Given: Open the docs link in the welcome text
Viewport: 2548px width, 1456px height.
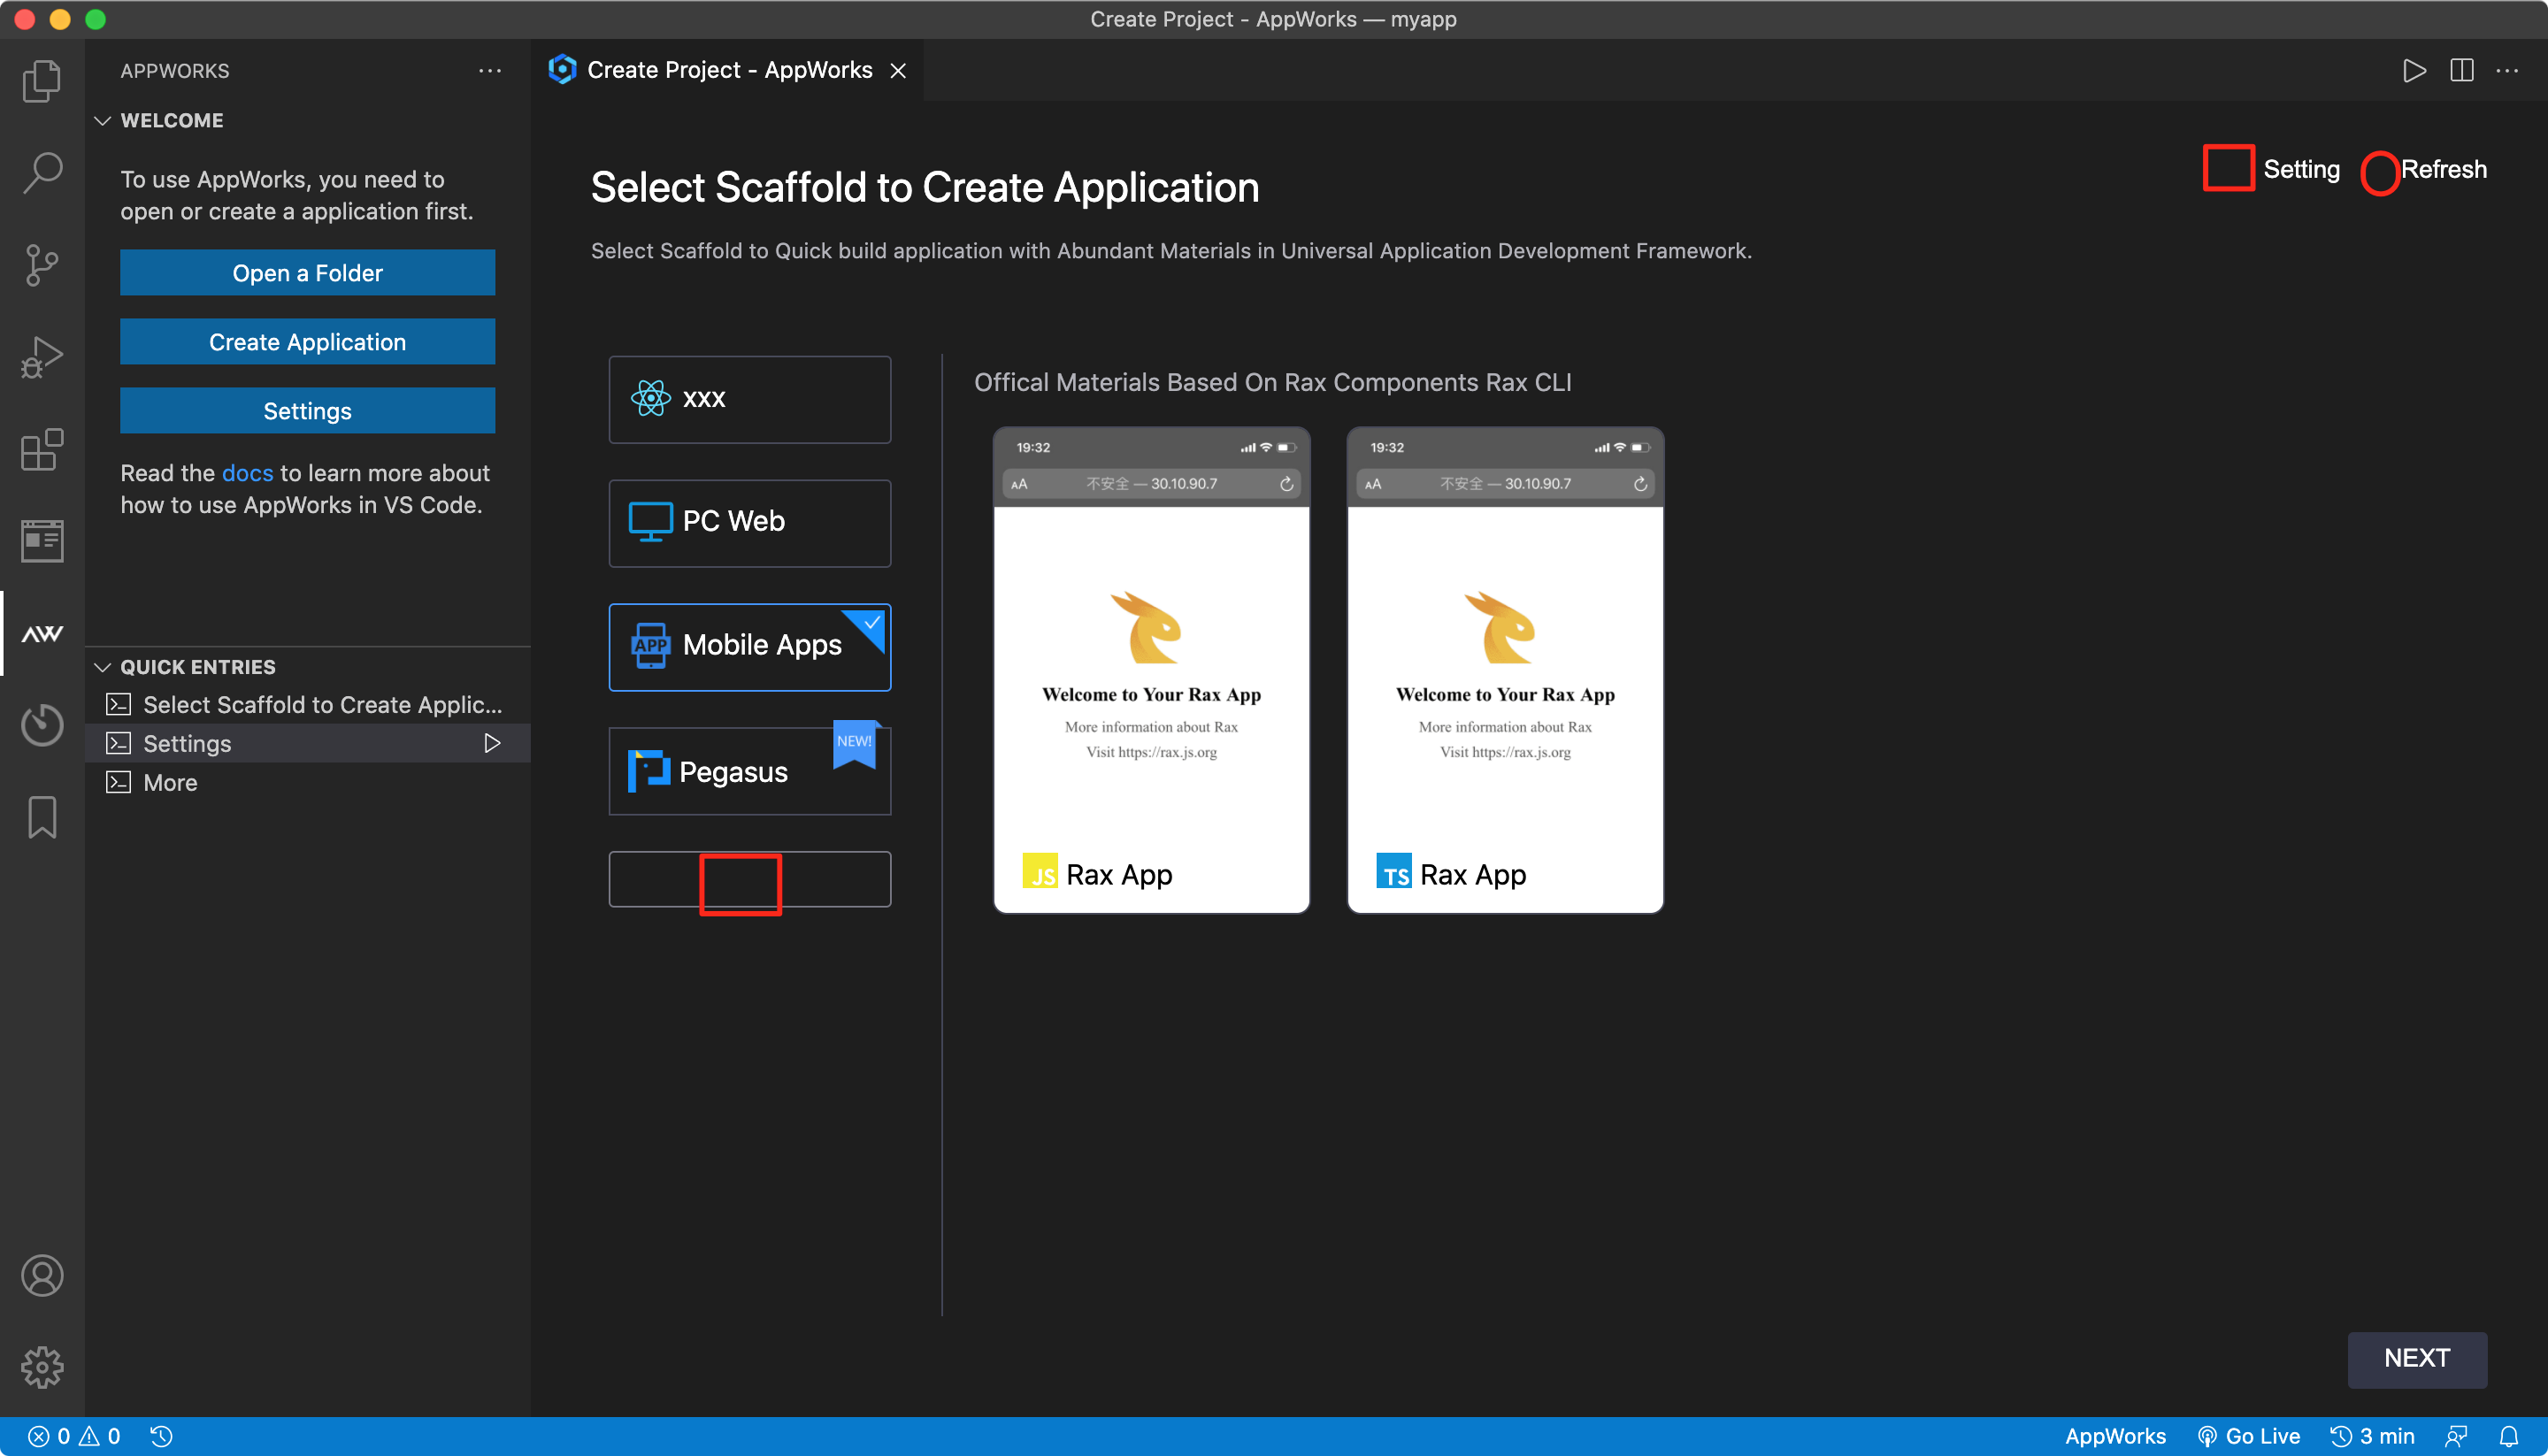Looking at the screenshot, I should 247,473.
